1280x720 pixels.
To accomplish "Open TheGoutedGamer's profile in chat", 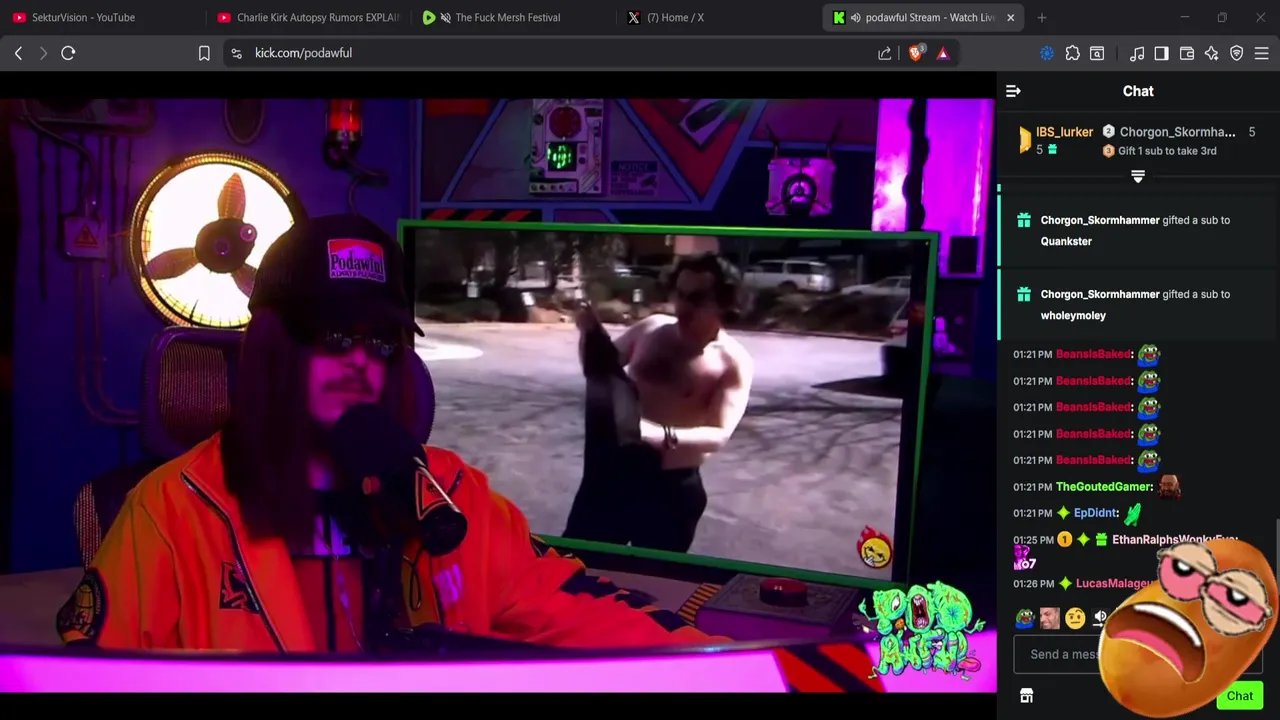I will 1104,487.
